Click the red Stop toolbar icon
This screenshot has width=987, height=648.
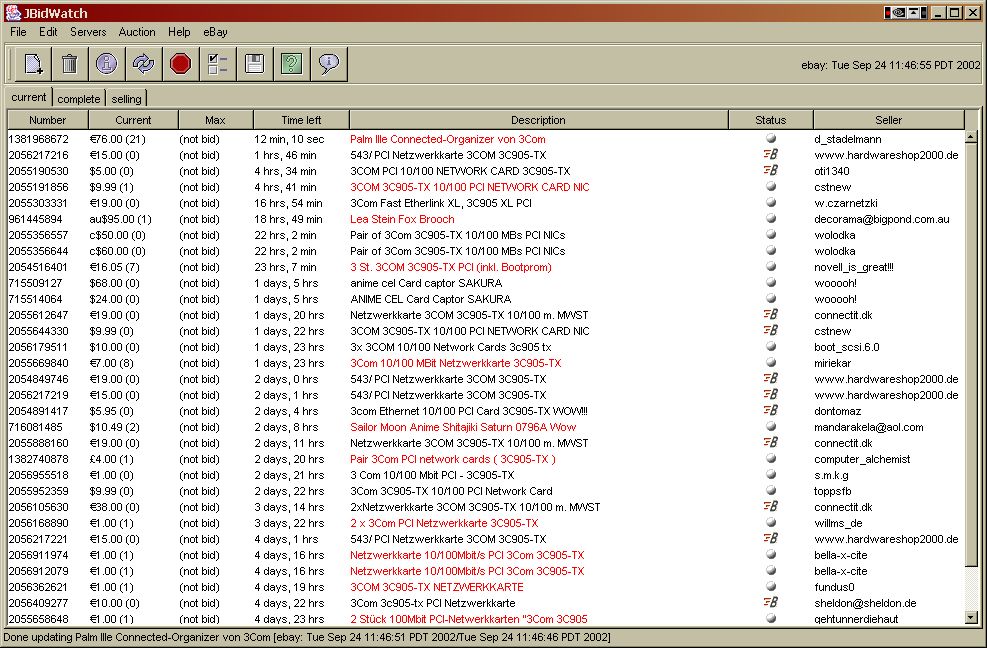click(x=181, y=64)
